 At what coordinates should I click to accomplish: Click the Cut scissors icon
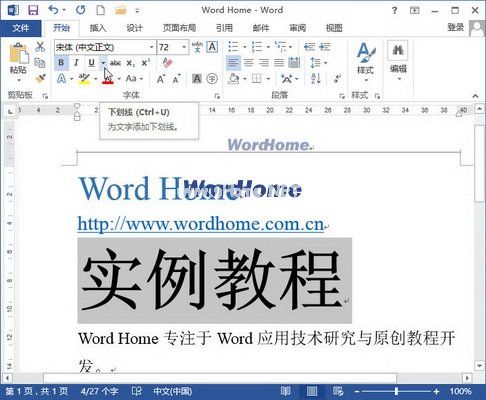pos(40,46)
